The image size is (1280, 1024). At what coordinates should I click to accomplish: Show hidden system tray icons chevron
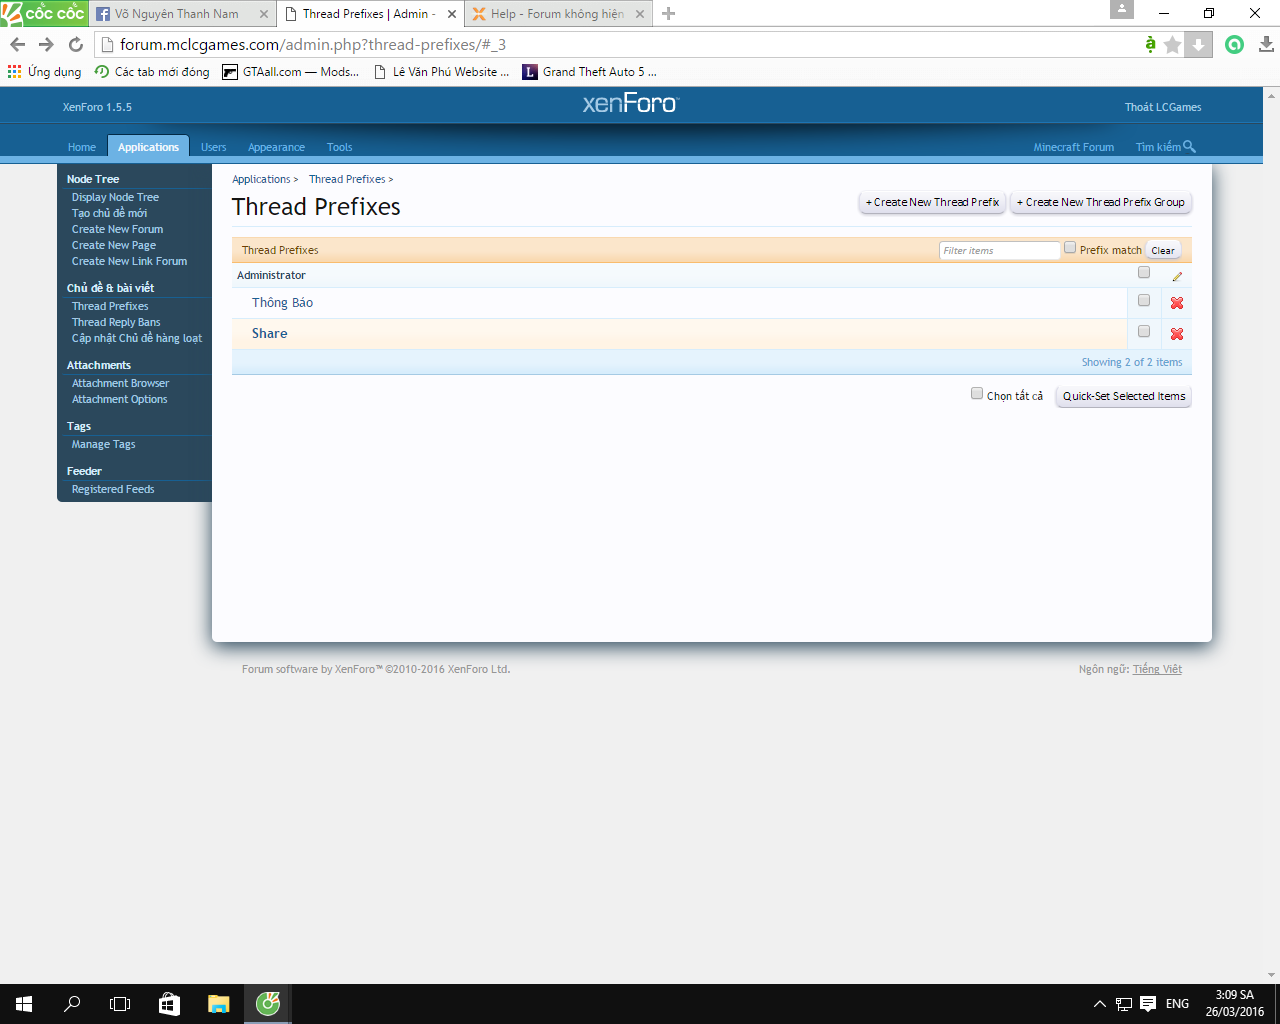pyautogui.click(x=1100, y=1004)
